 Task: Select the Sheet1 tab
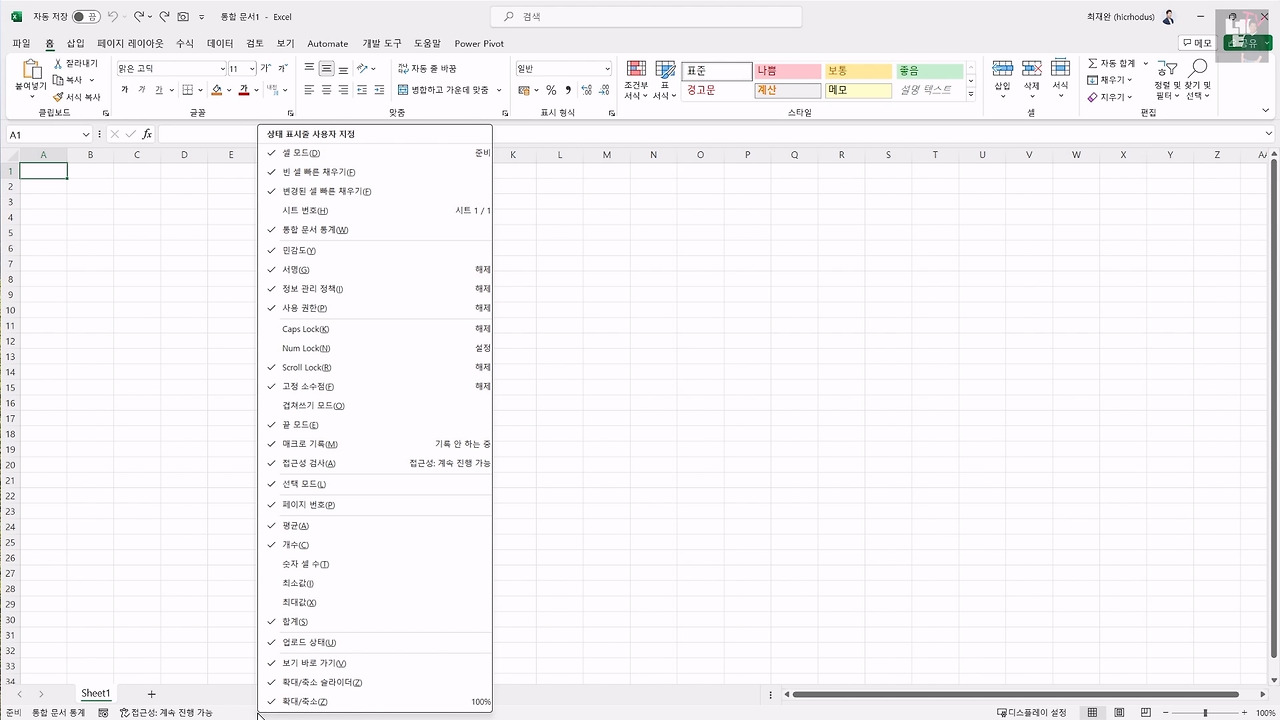(96, 693)
